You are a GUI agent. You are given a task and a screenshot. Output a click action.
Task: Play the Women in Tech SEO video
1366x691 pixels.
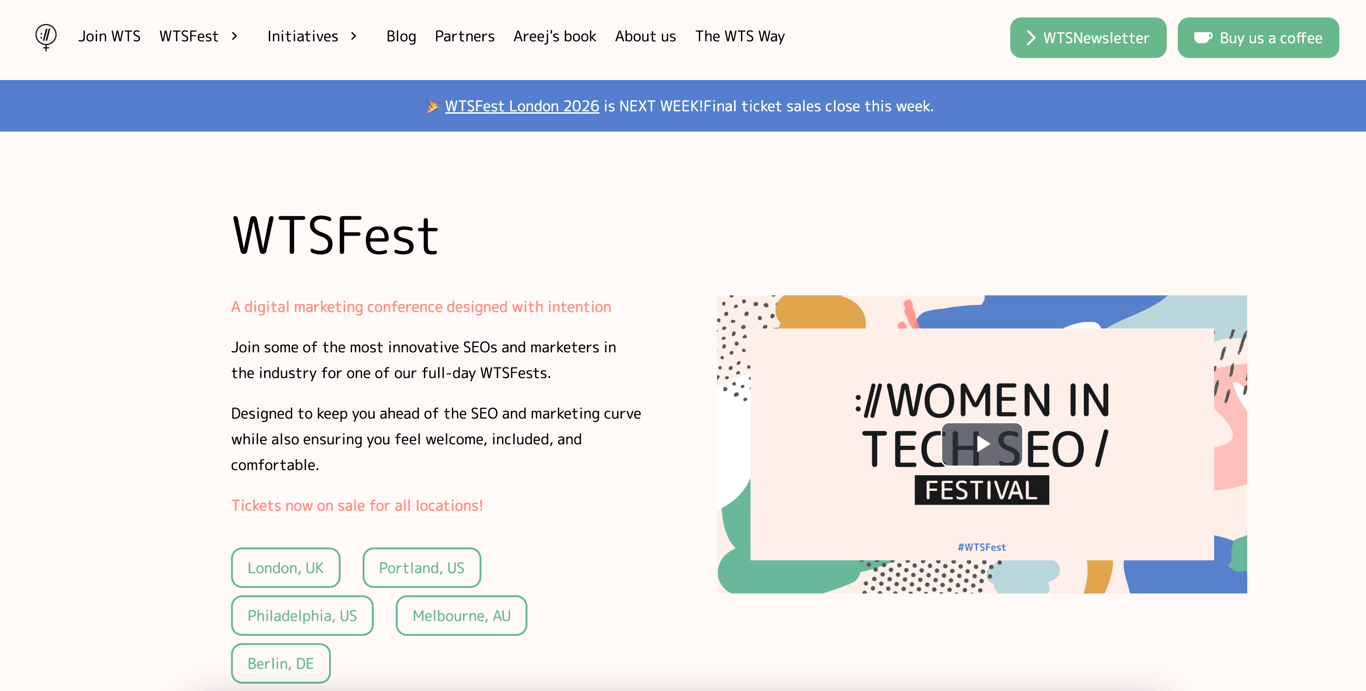(982, 444)
